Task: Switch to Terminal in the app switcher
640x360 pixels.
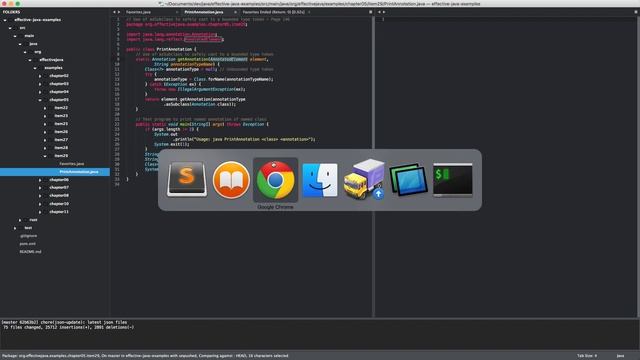Action: 453,180
